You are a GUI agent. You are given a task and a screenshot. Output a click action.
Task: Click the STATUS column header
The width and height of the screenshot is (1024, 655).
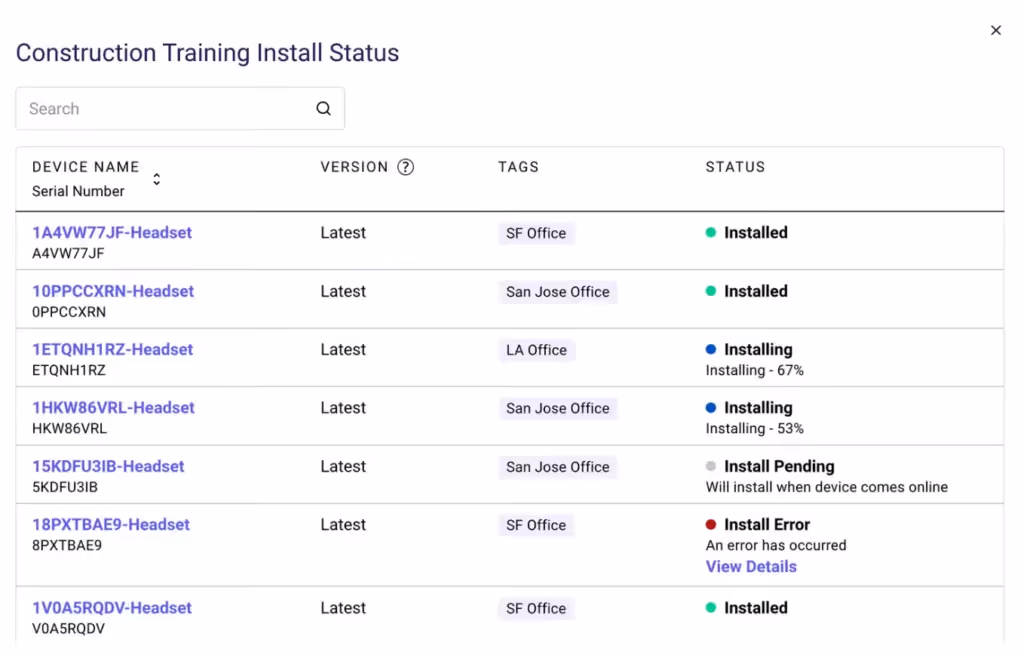click(x=735, y=167)
